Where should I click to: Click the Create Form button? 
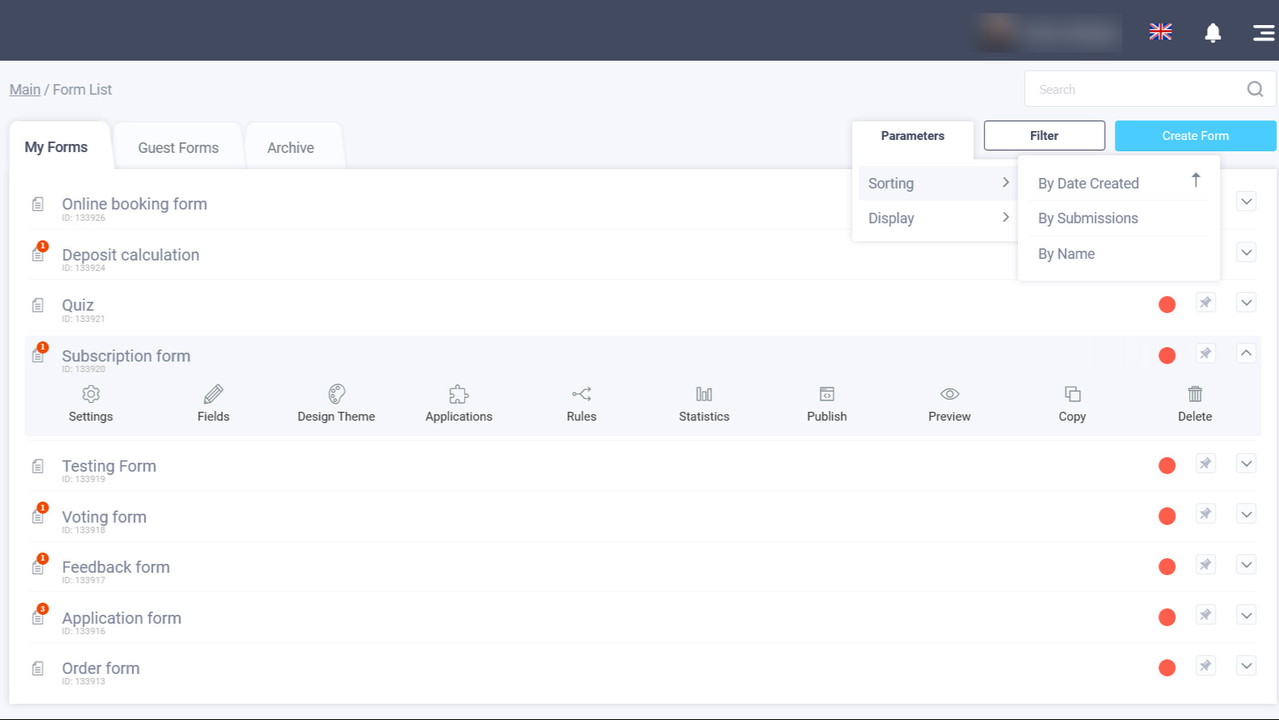(1195, 136)
